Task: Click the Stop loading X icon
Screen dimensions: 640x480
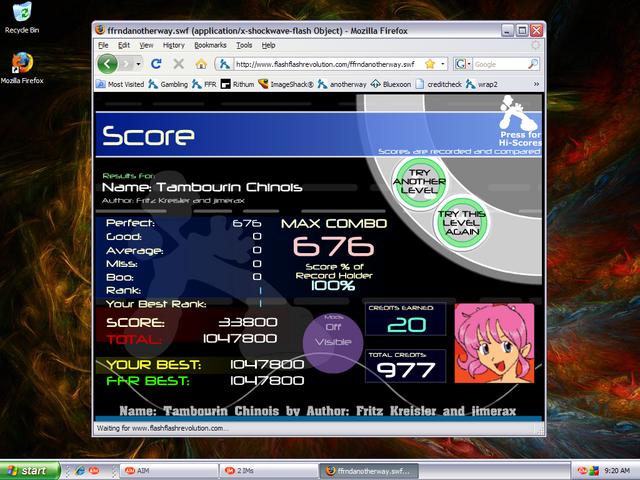Action: [178, 64]
